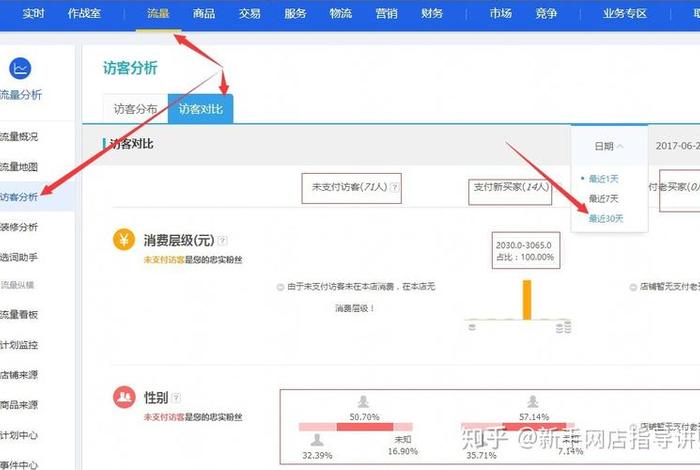Open 计划中心 in the sidebar
The height and width of the screenshot is (470, 700).
[x=19, y=435]
